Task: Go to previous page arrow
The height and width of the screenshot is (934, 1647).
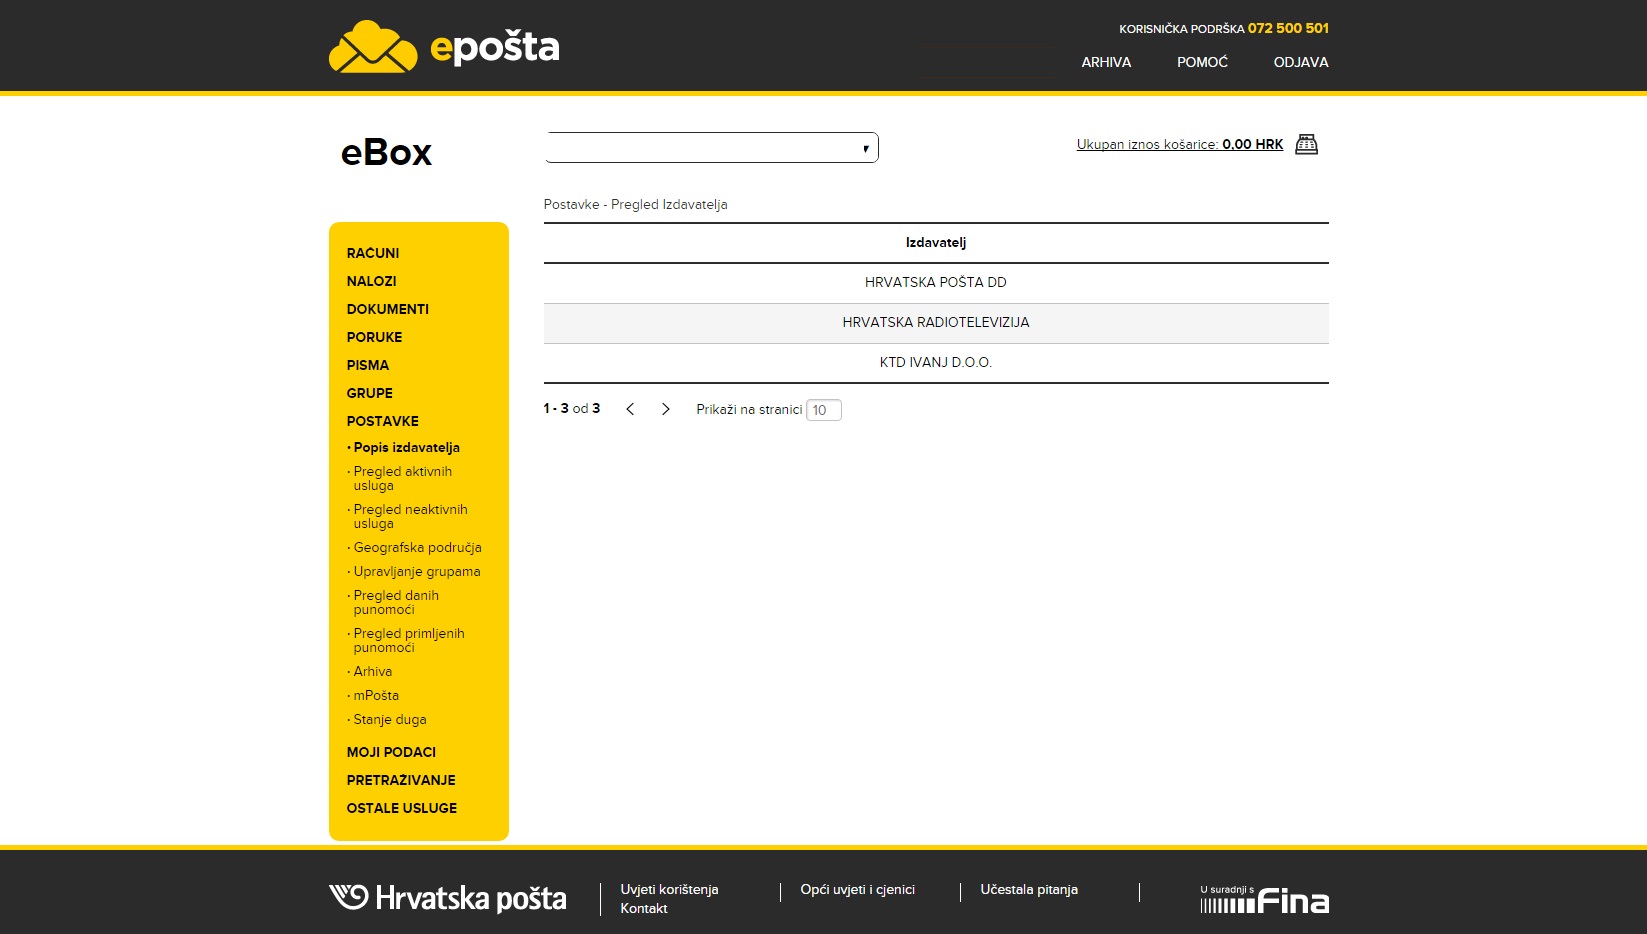Action: pyautogui.click(x=630, y=409)
